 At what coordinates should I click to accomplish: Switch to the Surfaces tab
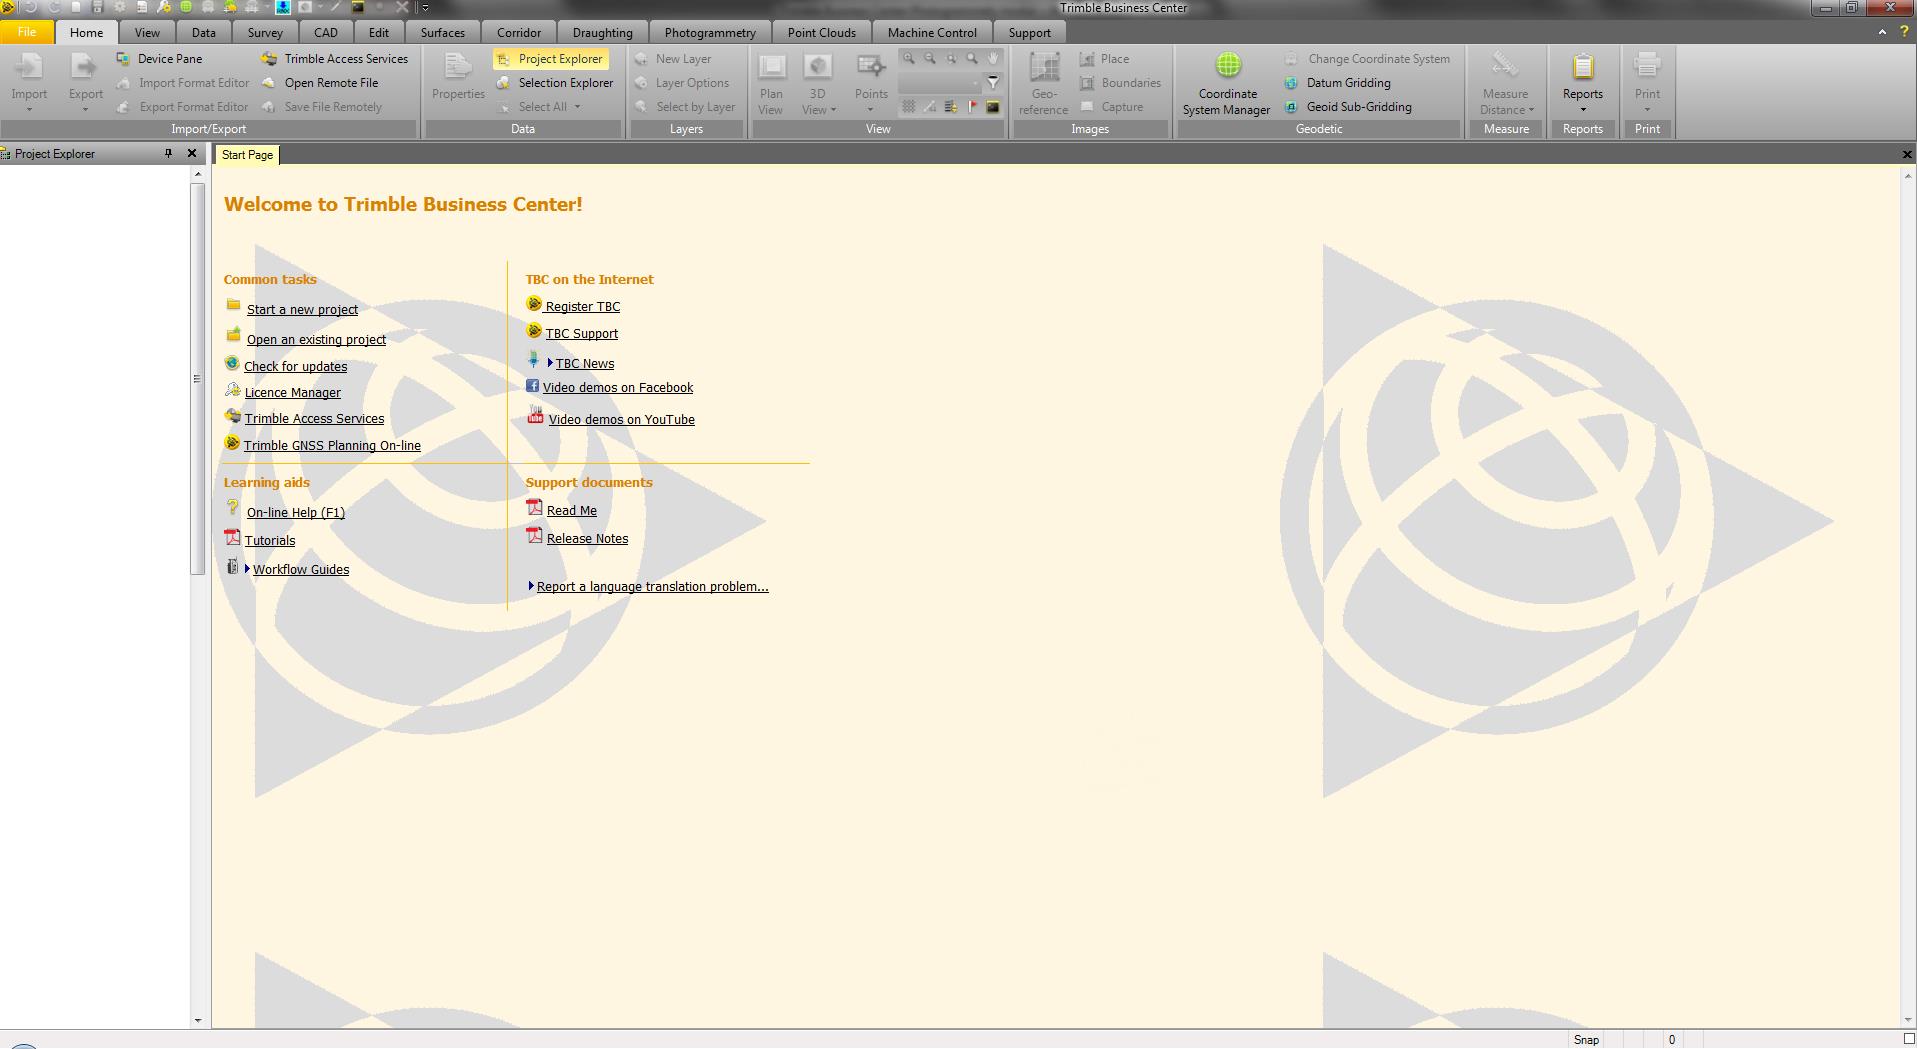443,33
